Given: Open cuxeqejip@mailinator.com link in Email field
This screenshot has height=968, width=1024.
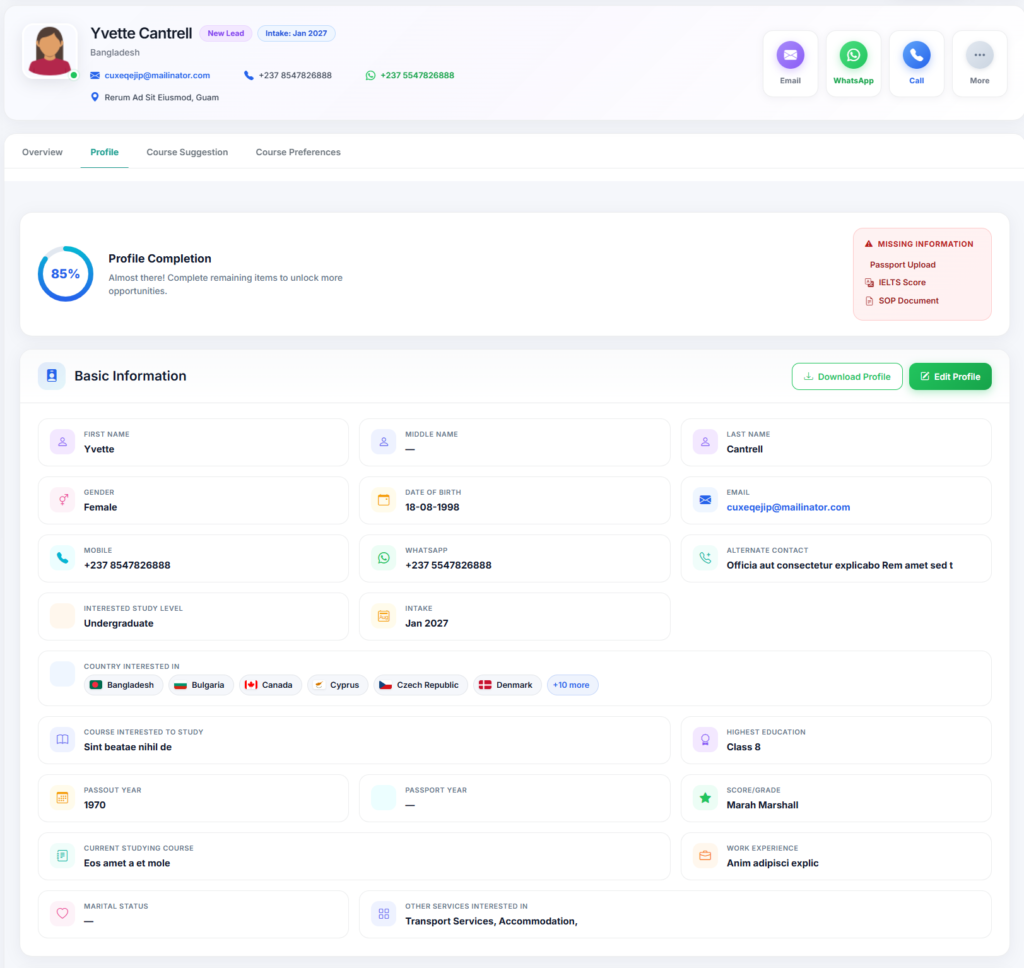Looking at the screenshot, I should pos(788,507).
